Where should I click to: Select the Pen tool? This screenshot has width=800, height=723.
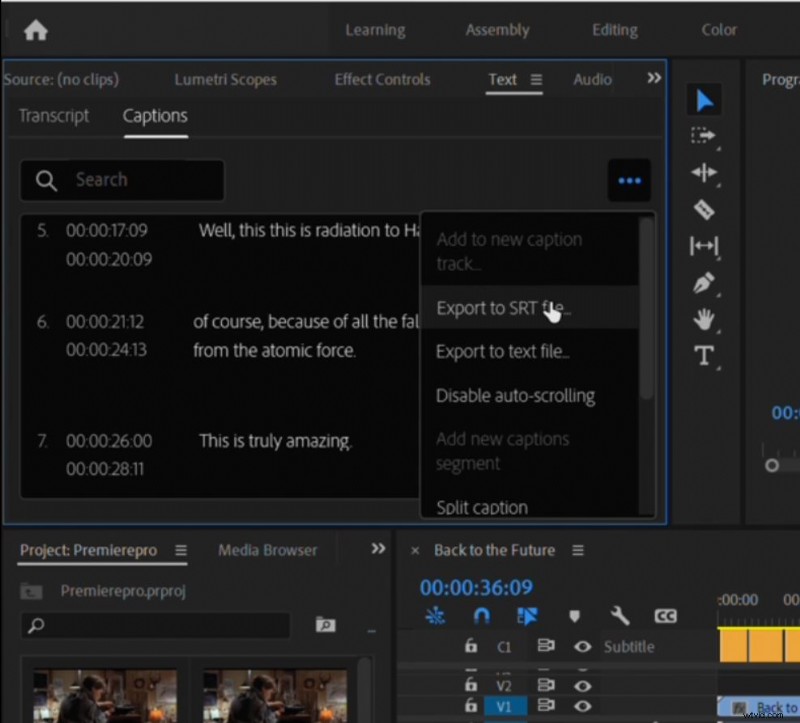[x=702, y=282]
